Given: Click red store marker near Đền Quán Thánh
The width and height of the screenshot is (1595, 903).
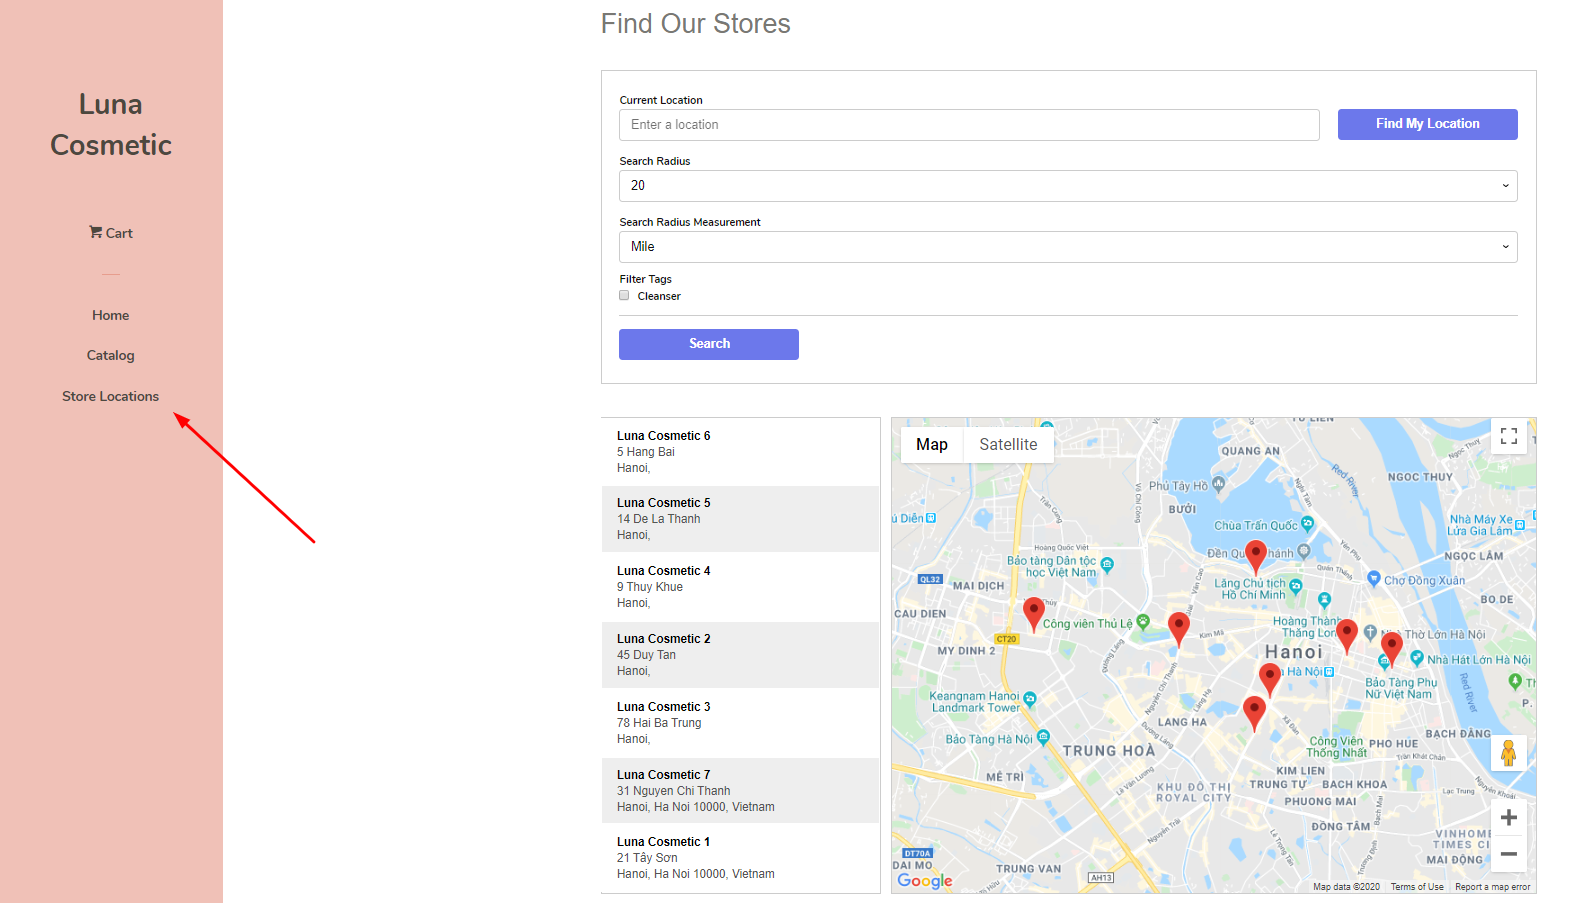Looking at the screenshot, I should pyautogui.click(x=1256, y=555).
